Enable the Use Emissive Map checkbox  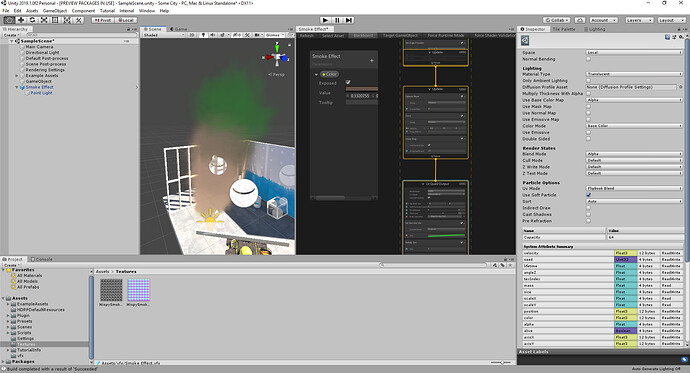pyautogui.click(x=588, y=119)
